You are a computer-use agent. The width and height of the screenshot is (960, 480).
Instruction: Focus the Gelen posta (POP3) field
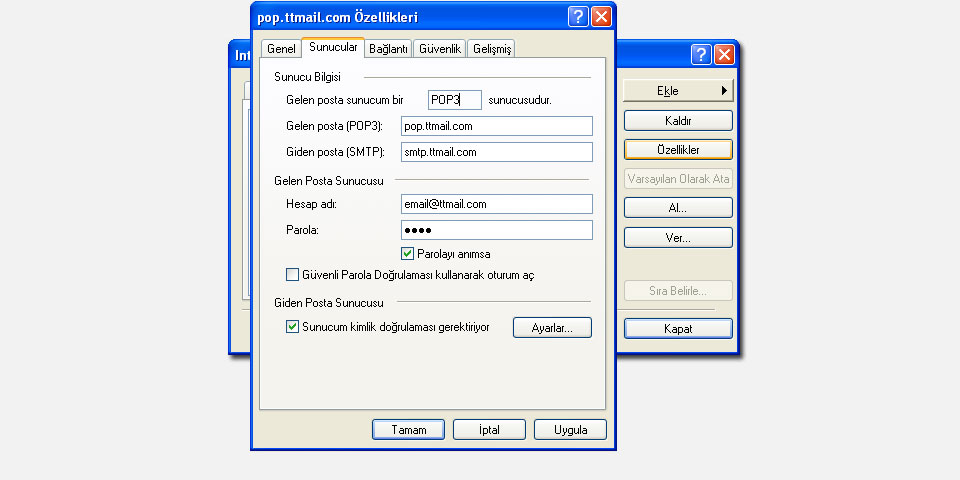coord(497,126)
